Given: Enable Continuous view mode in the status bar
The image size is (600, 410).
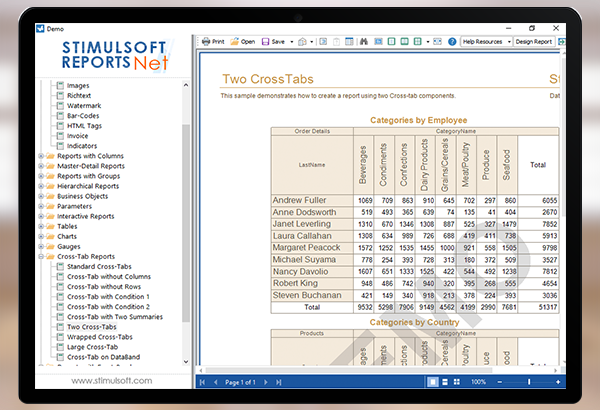Looking at the screenshot, I should click(445, 382).
